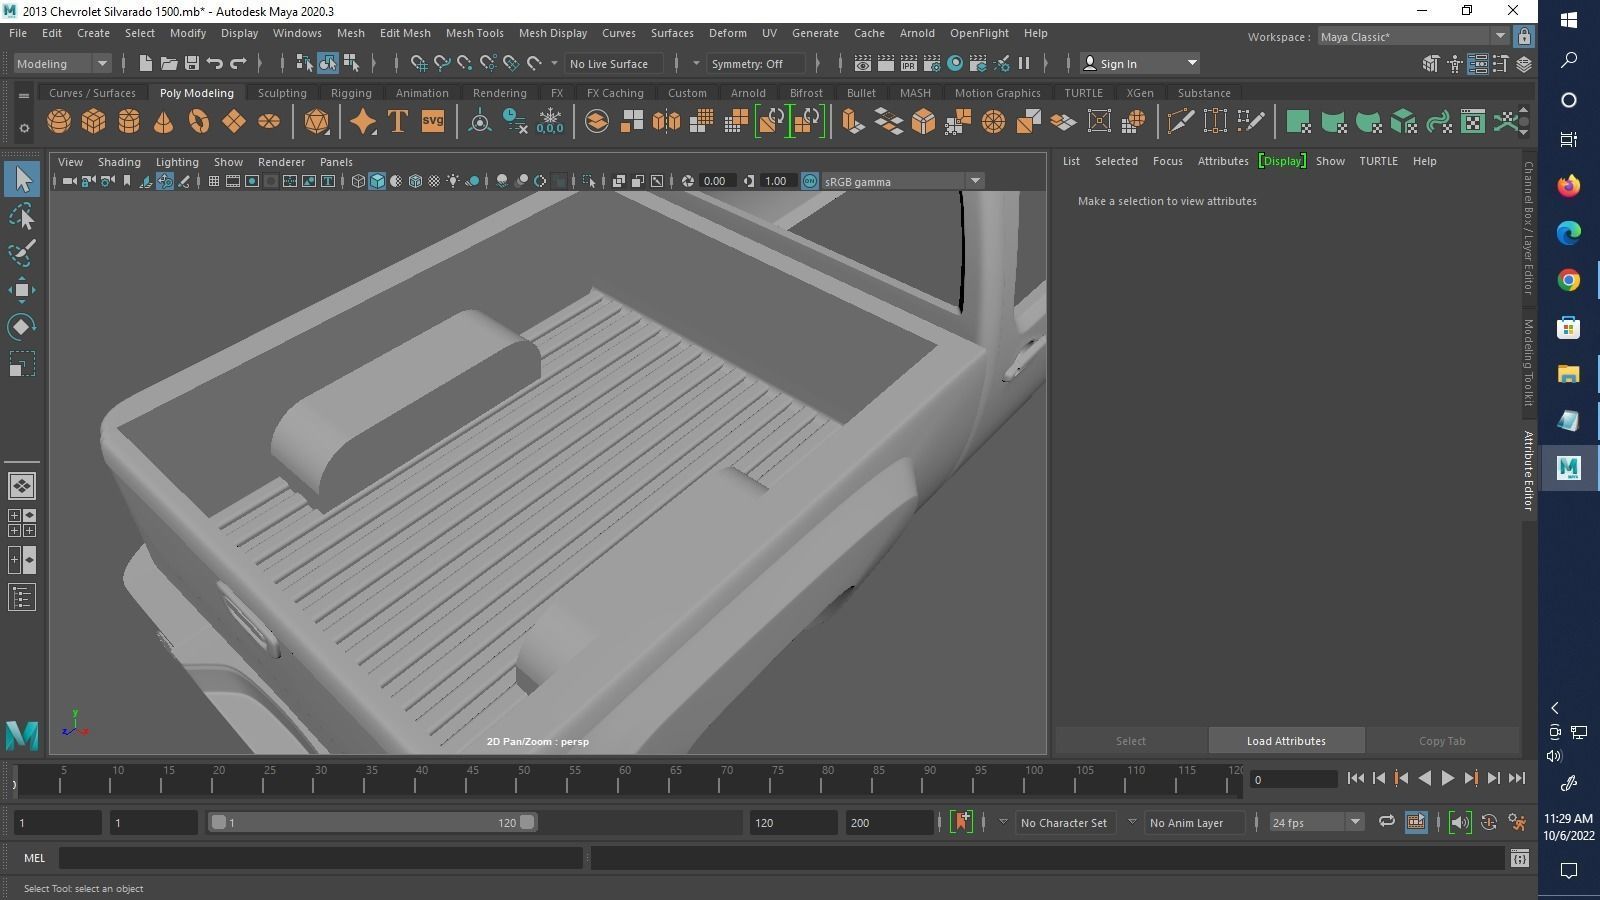Create a polygon torus from the shelf

point(198,122)
